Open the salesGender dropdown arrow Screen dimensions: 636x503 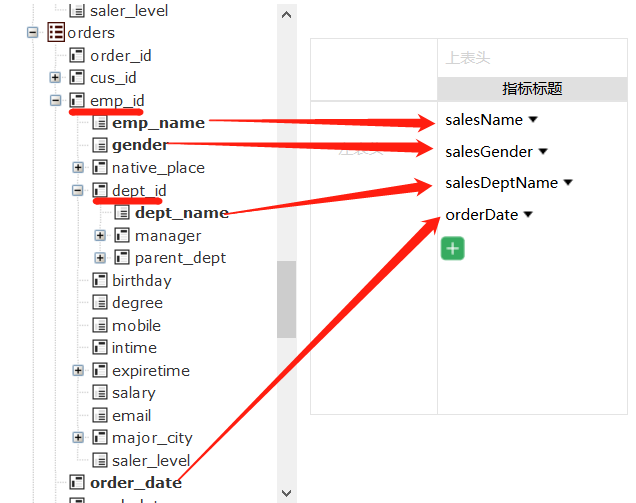(x=543, y=151)
